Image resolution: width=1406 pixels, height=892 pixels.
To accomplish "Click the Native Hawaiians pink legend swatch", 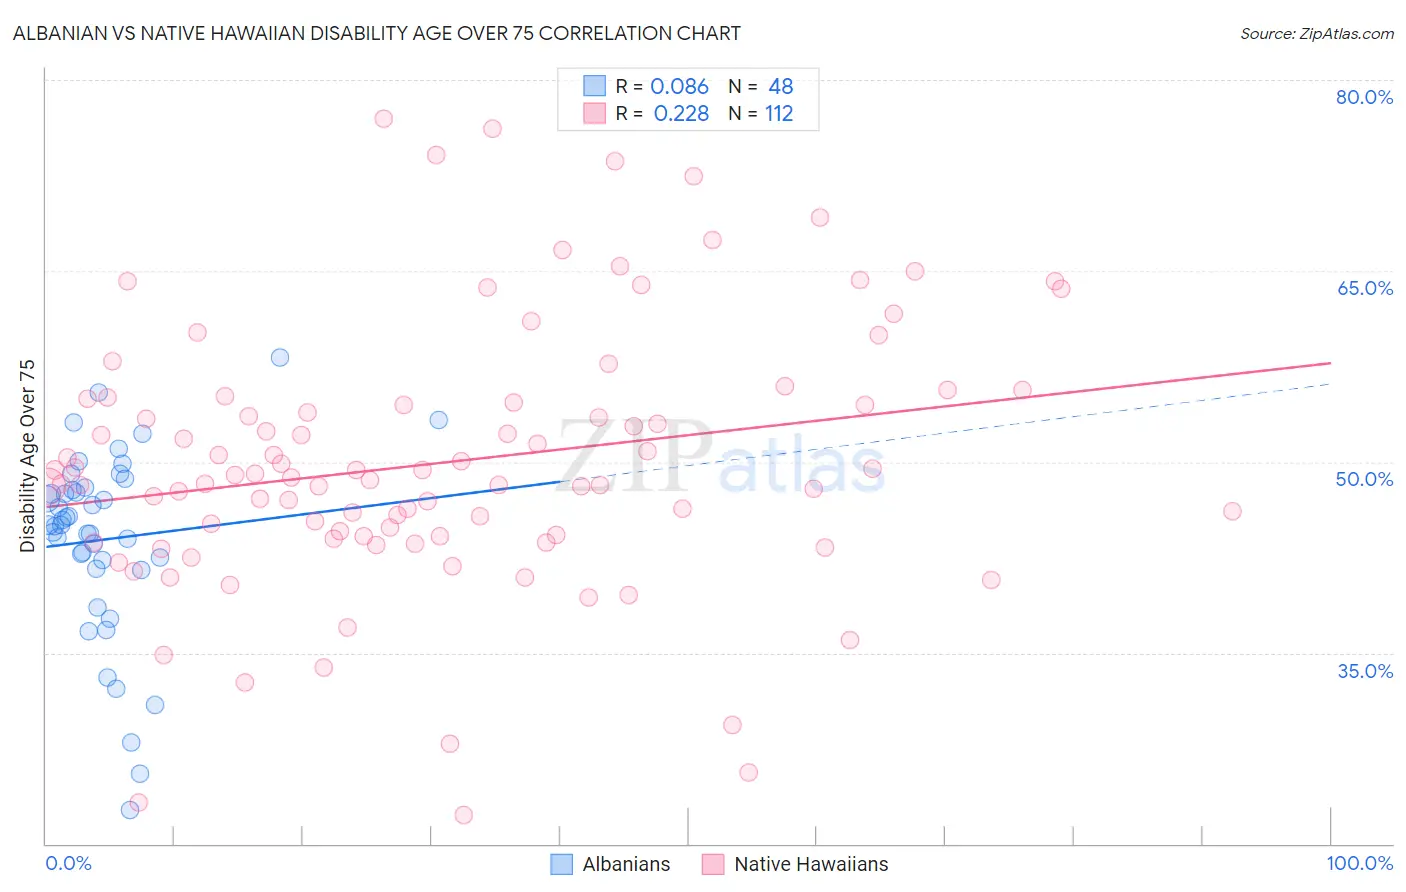I will (713, 864).
